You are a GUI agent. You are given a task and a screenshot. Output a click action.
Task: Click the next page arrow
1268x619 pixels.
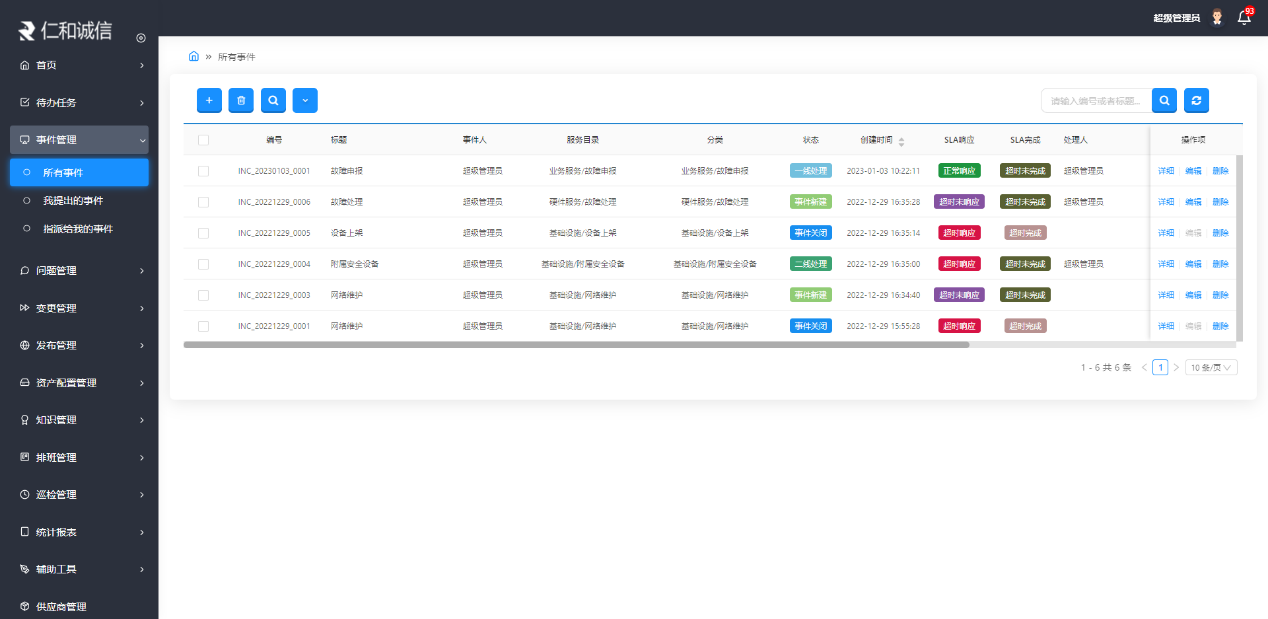[1176, 367]
